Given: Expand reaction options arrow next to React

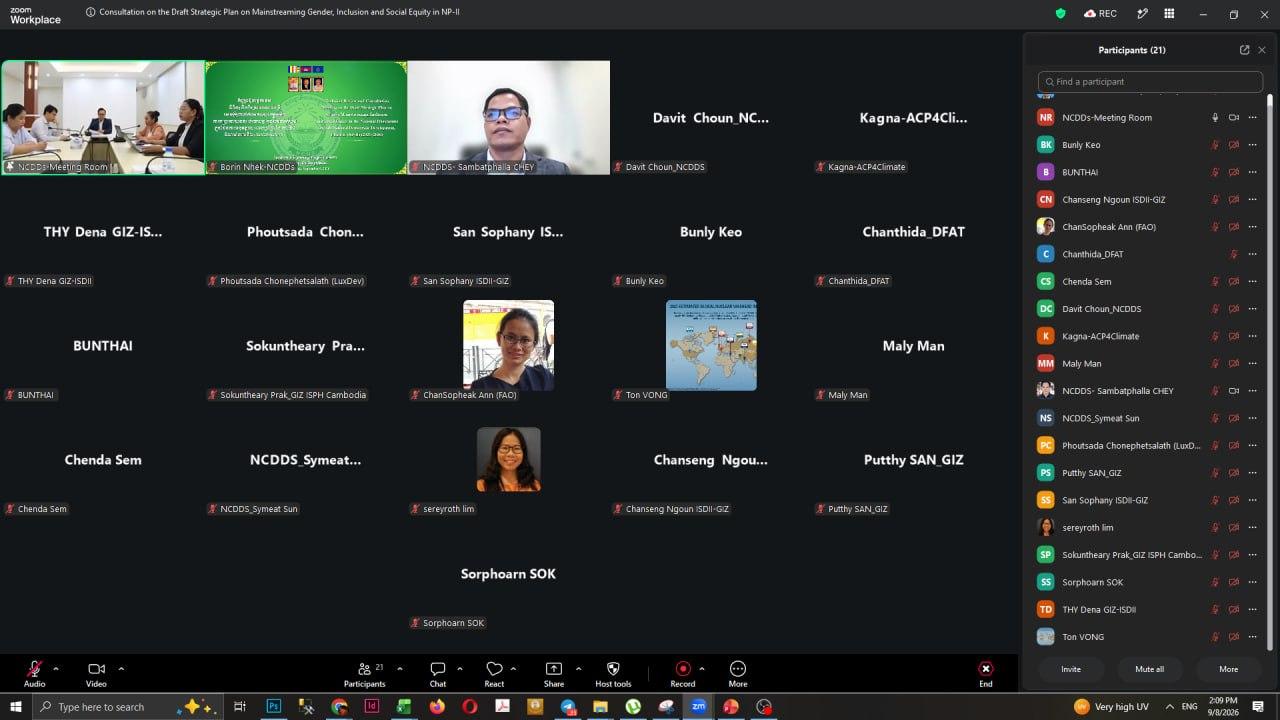Looking at the screenshot, I should tap(514, 668).
